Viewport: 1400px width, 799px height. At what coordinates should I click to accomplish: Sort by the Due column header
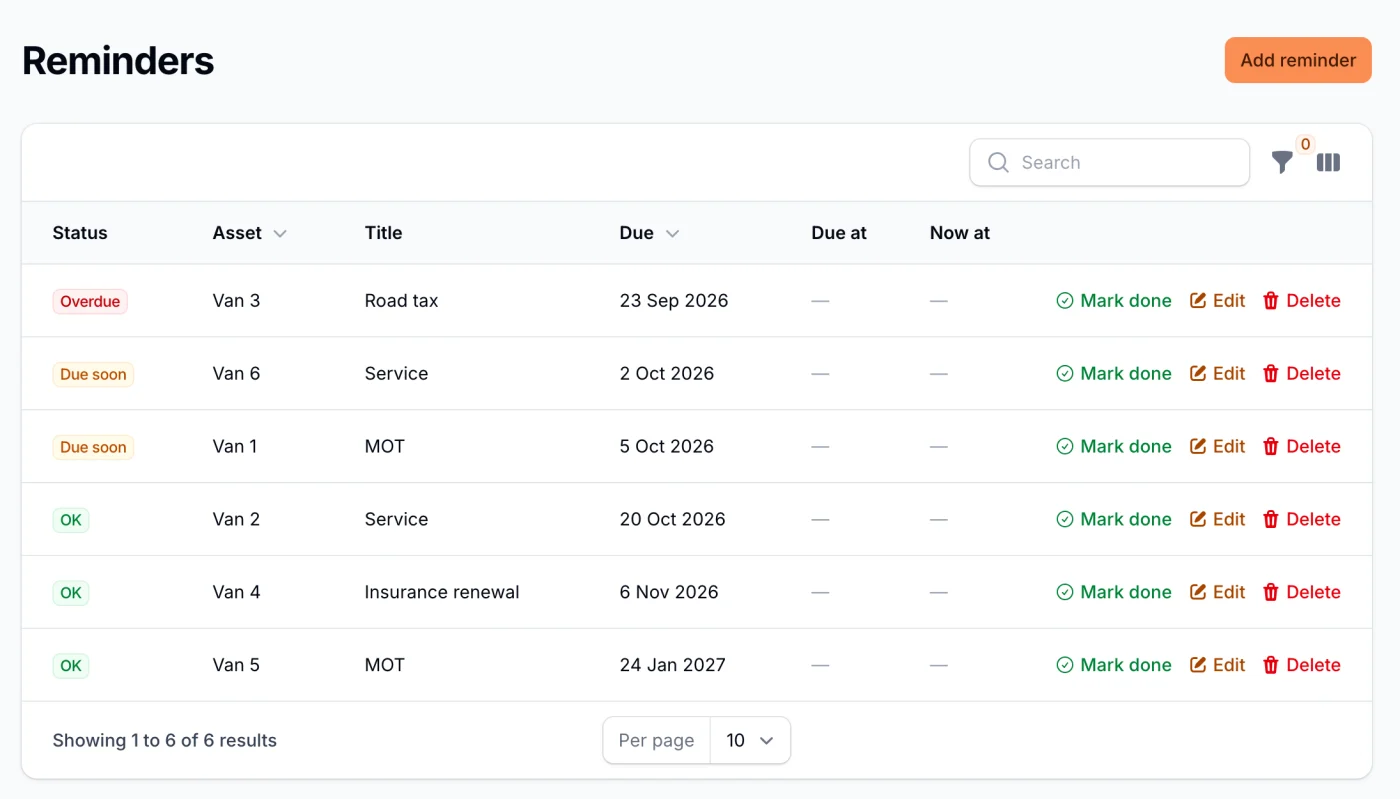(650, 233)
